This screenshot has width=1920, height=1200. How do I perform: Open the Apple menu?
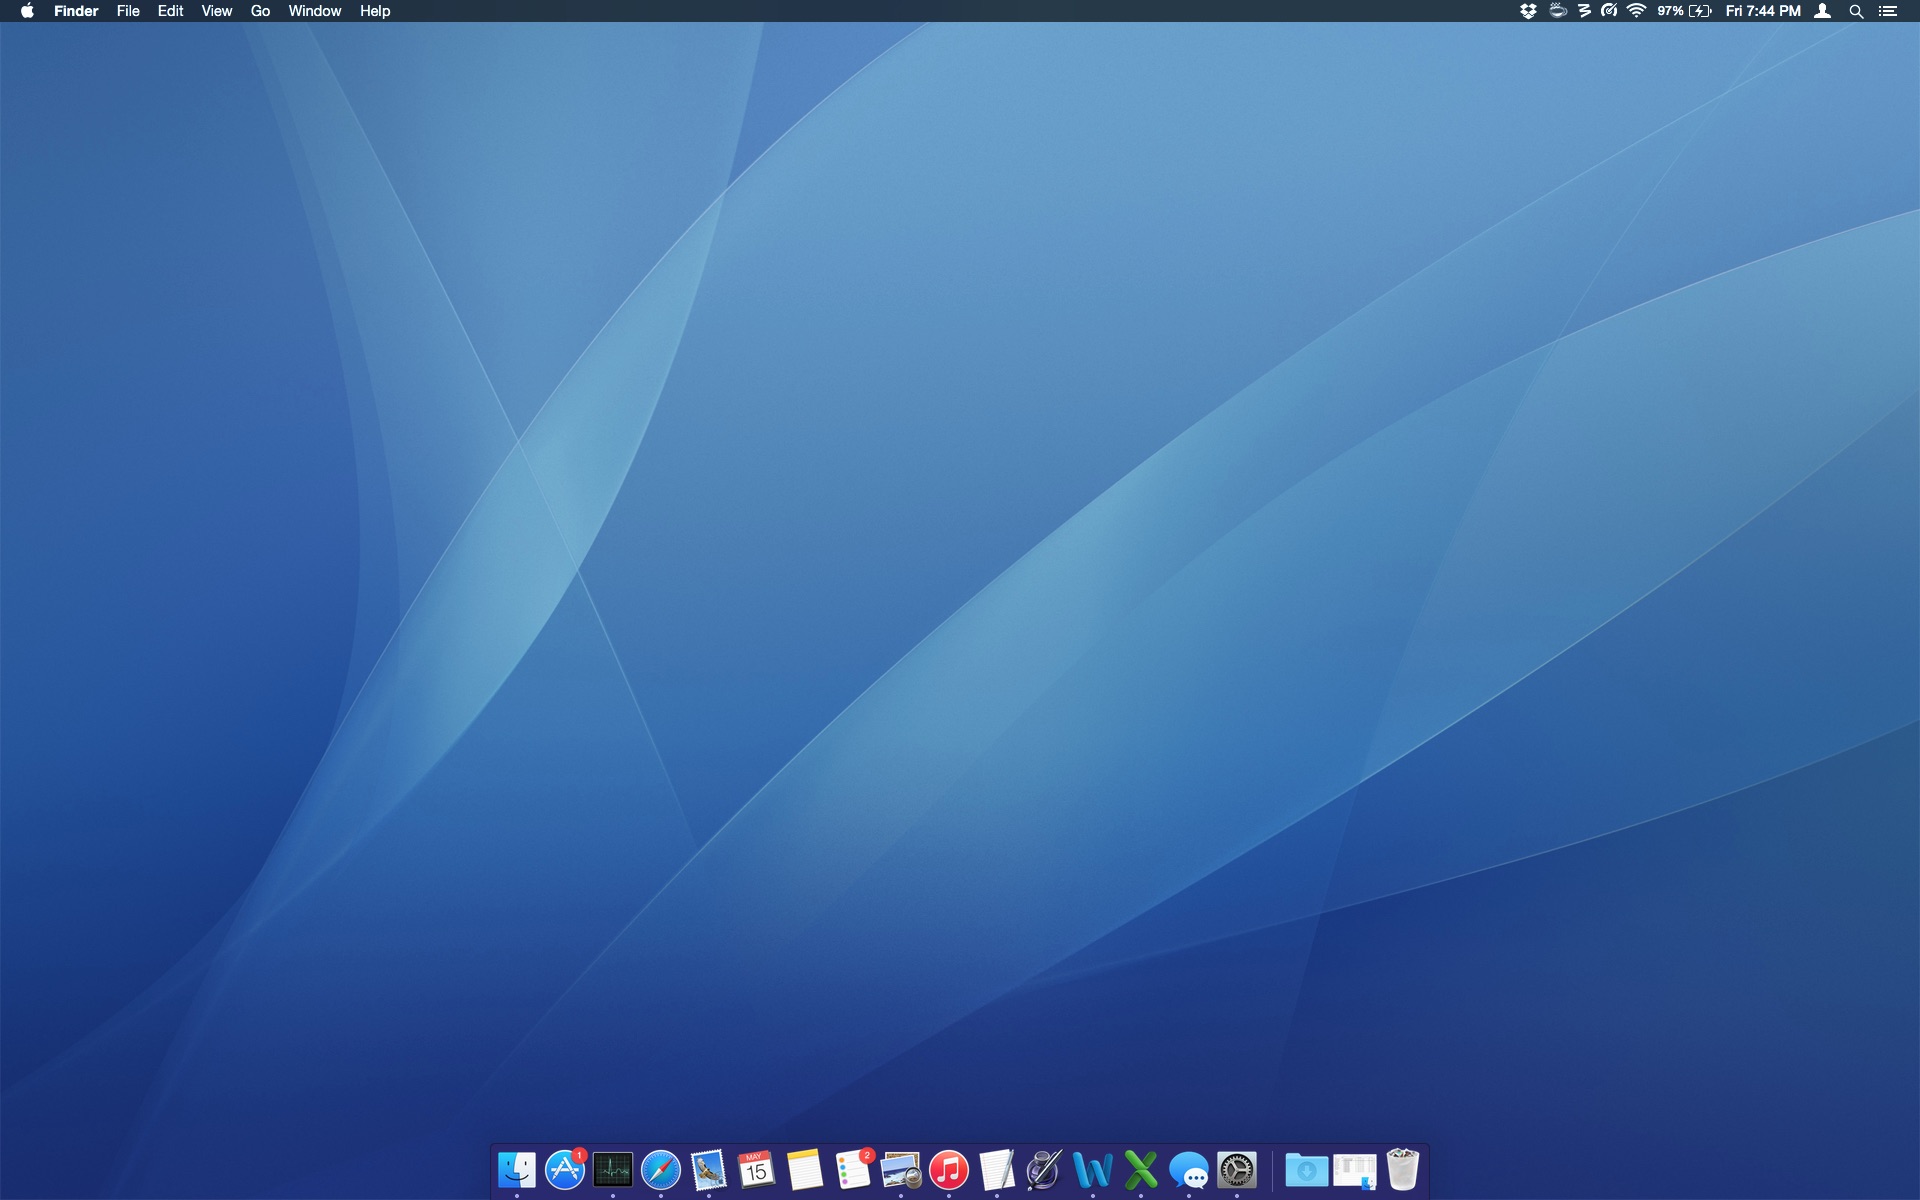(x=27, y=11)
